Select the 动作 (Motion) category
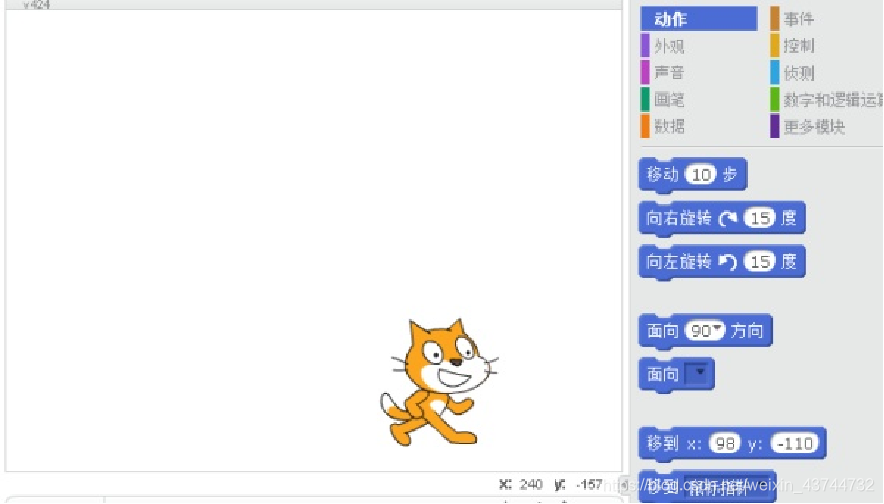Screen dimensions: 884x504 pyautogui.click(x=699, y=19)
